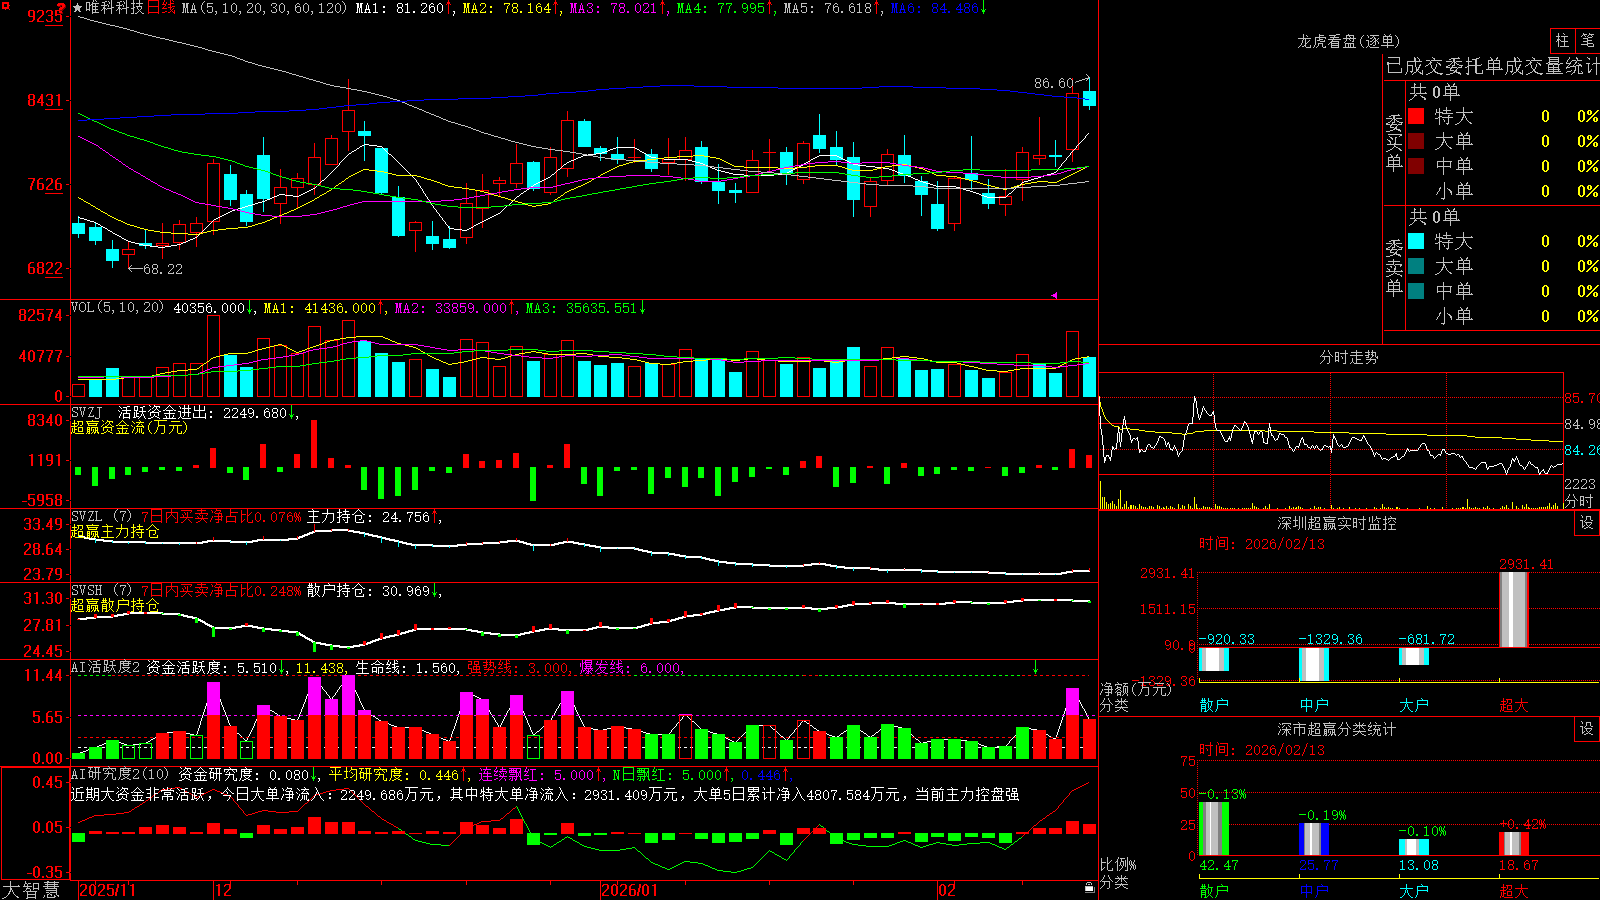
Task: Click the 活跃资金进出: 2249.680 reading
Action: pyautogui.click(x=203, y=413)
